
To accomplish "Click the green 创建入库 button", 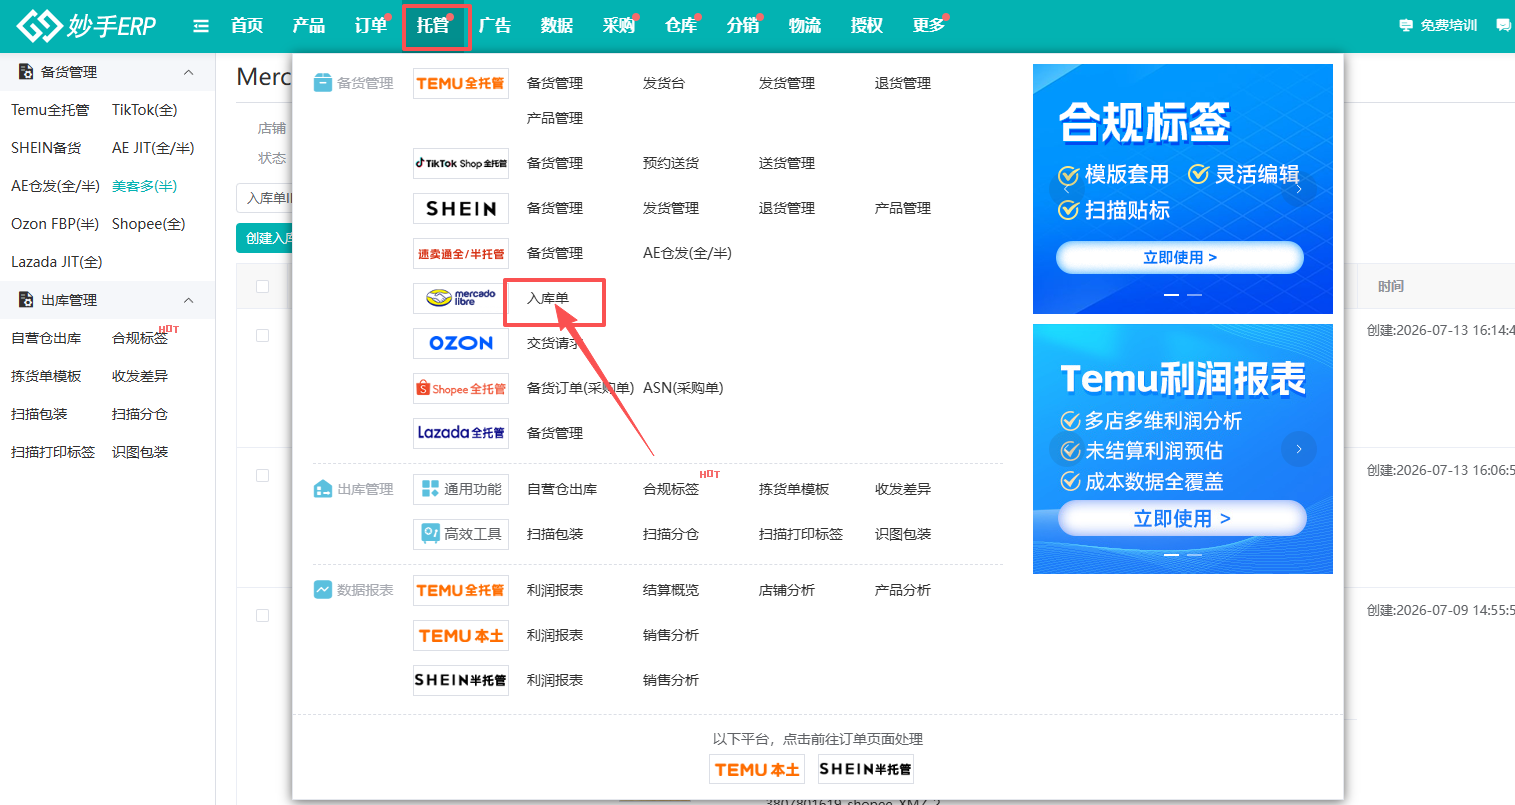I will [x=265, y=238].
